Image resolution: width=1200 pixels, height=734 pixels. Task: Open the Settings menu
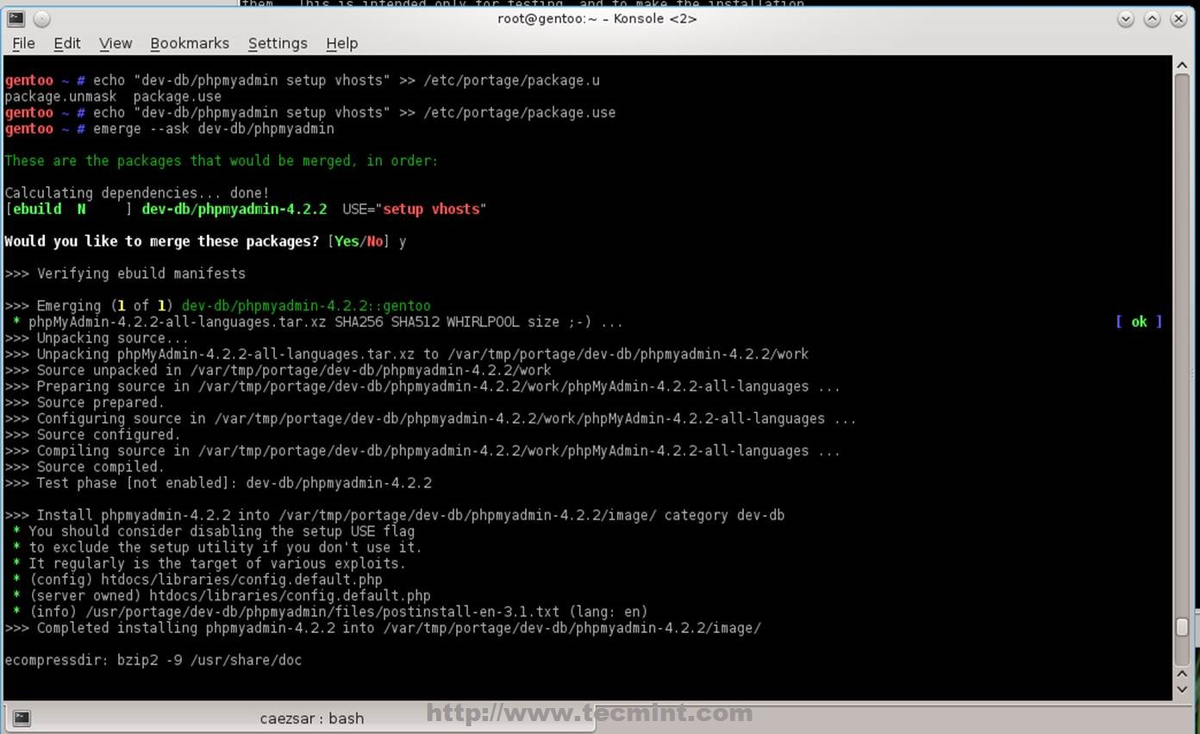point(277,43)
